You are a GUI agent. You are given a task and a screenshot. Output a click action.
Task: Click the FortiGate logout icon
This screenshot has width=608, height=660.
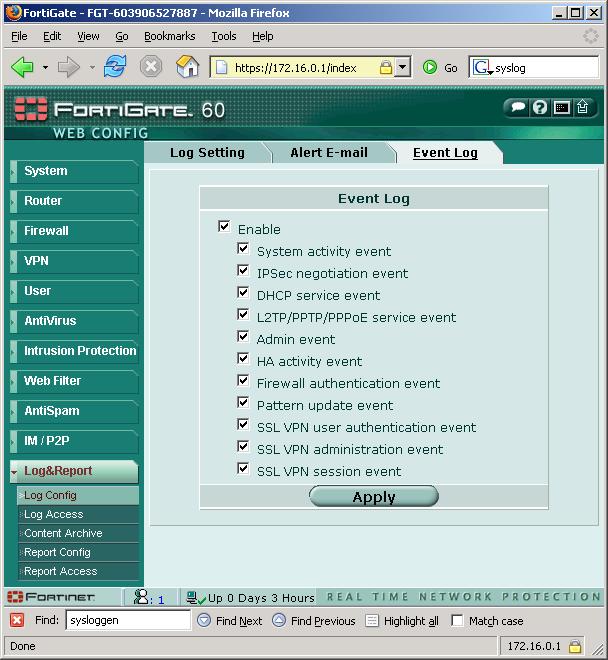pos(583,107)
